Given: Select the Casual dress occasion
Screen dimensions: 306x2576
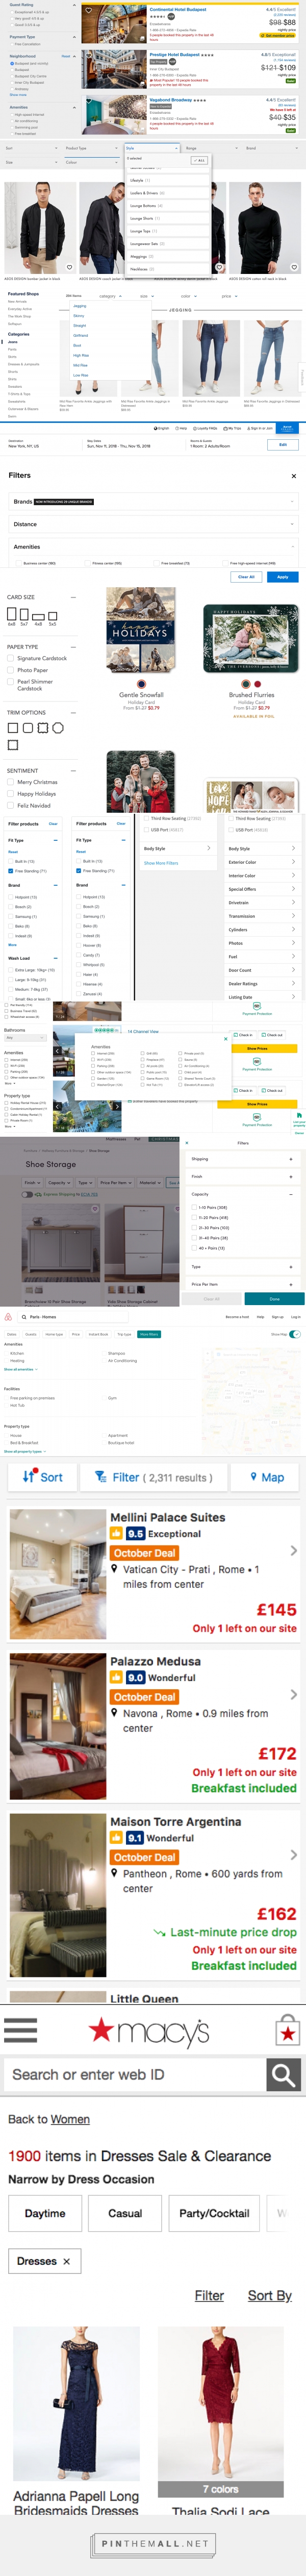Looking at the screenshot, I should click(125, 2213).
